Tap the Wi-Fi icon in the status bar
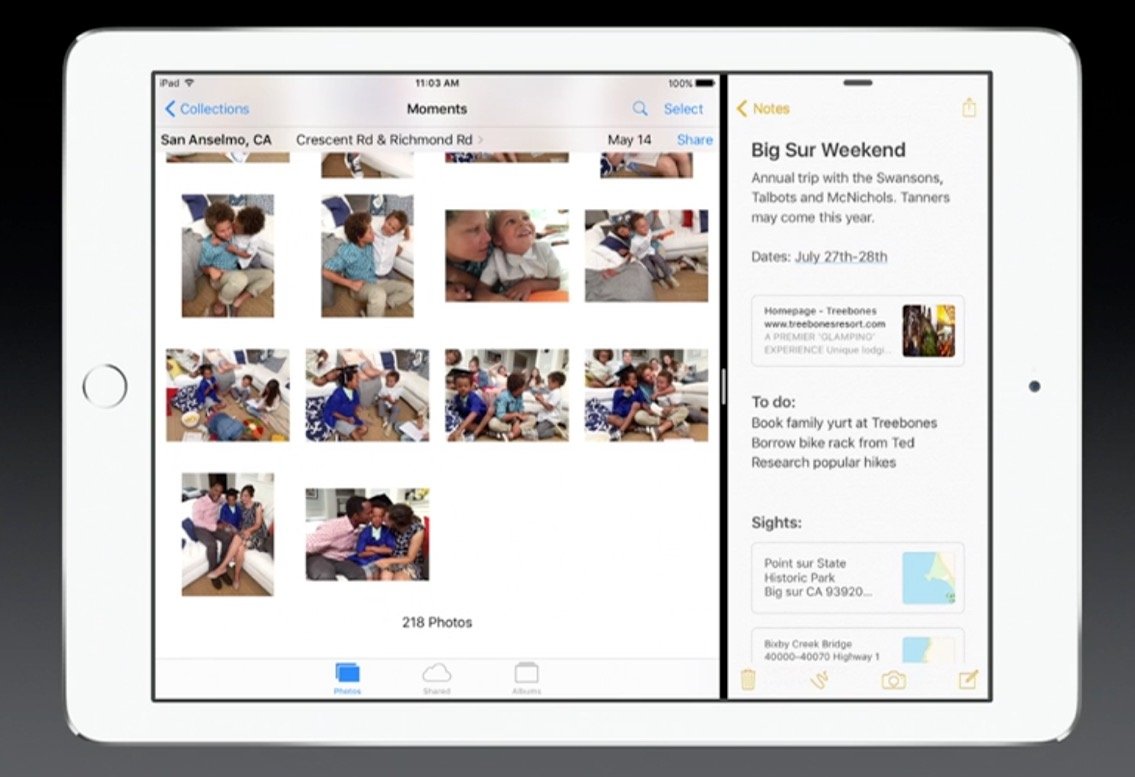The width and height of the screenshot is (1135, 777). 190,83
